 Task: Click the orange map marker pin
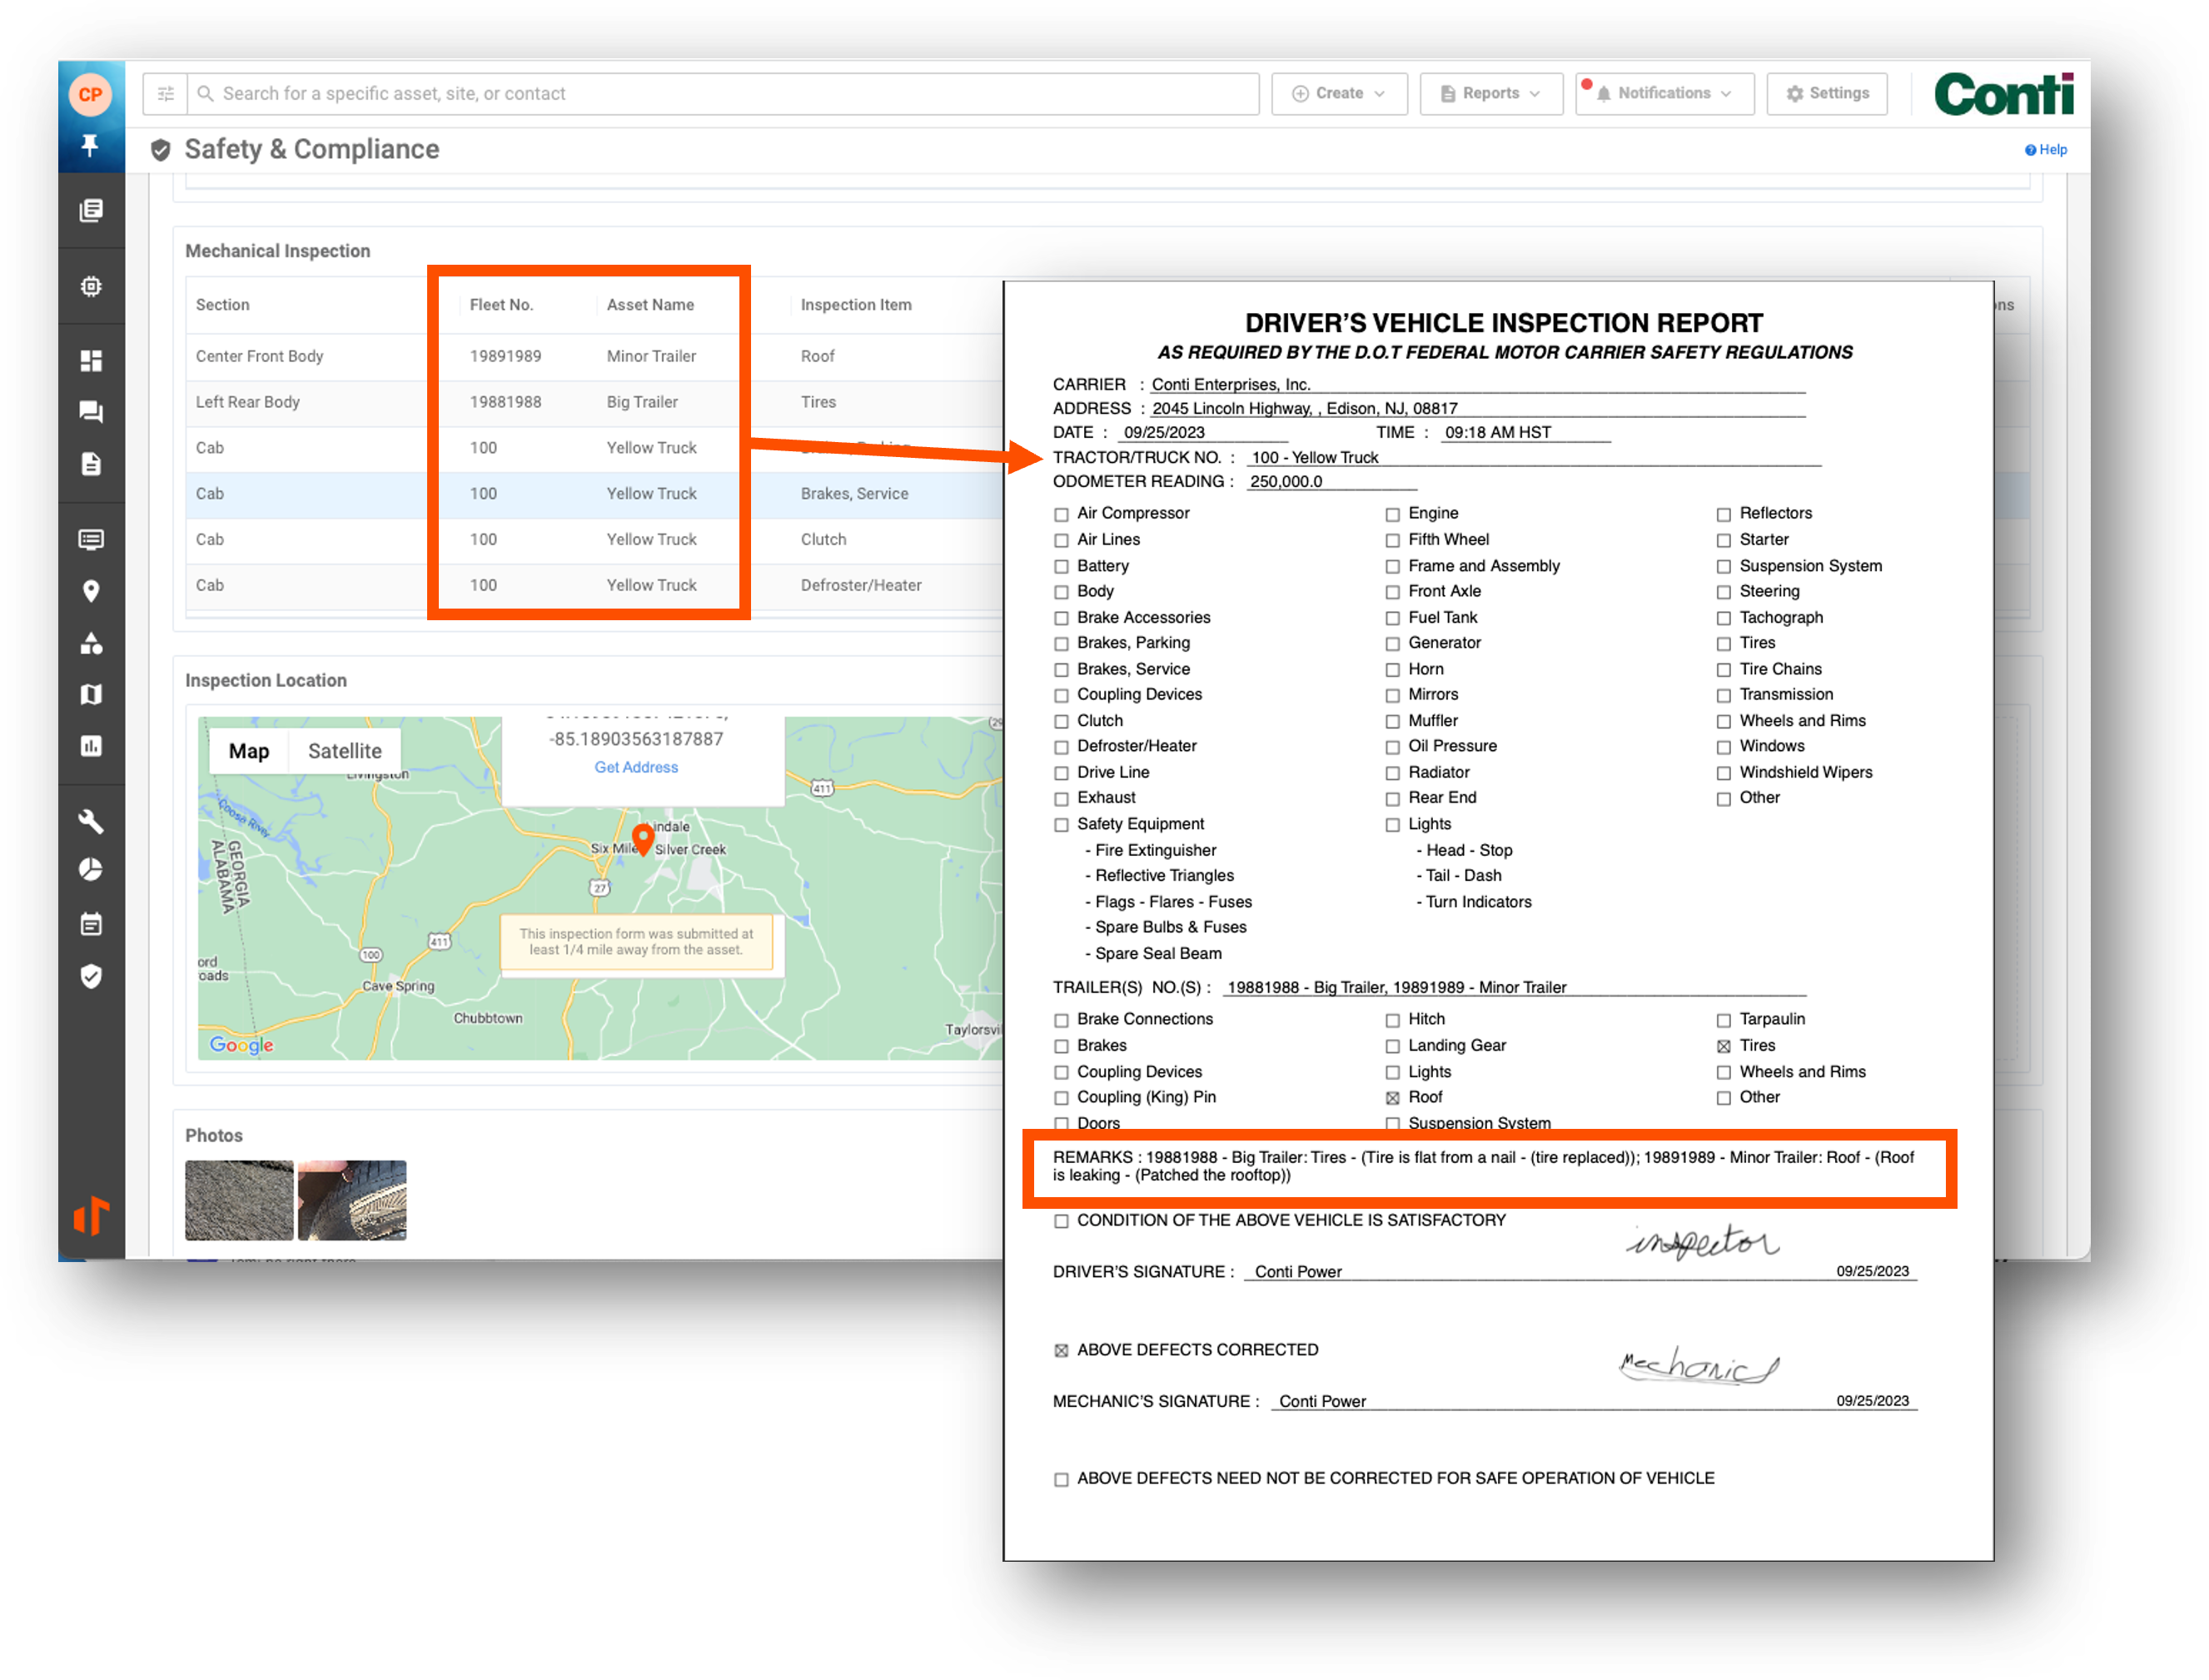[643, 838]
